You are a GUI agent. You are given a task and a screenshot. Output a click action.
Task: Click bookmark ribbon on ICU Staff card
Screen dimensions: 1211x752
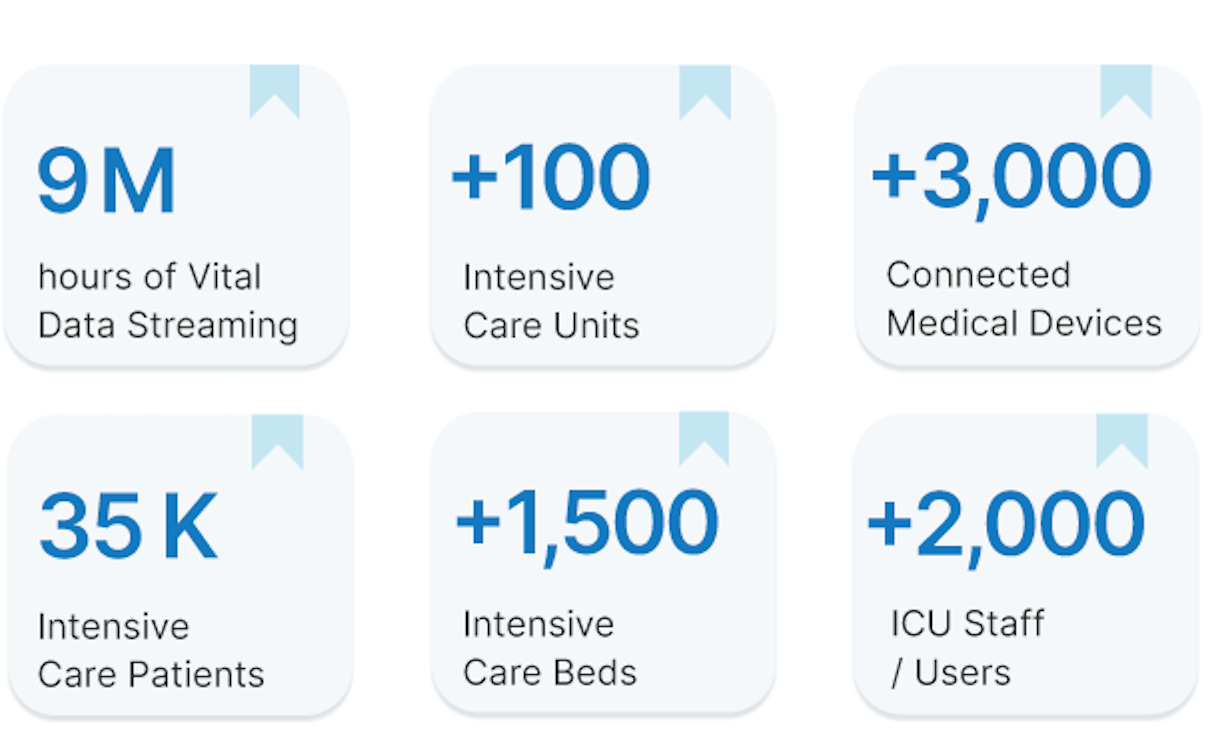click(1122, 442)
